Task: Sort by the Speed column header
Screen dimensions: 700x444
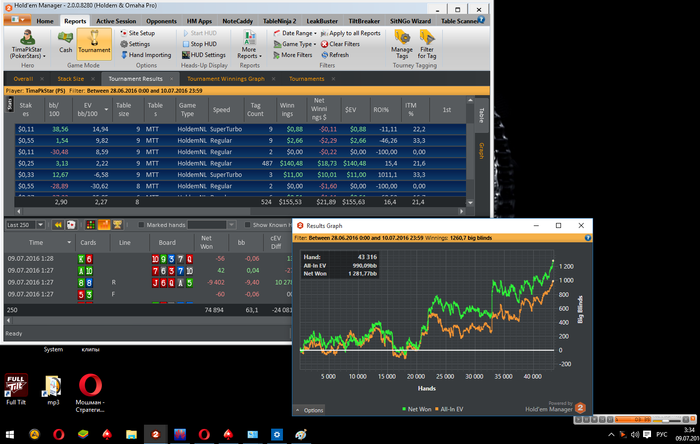Action: pyautogui.click(x=221, y=109)
